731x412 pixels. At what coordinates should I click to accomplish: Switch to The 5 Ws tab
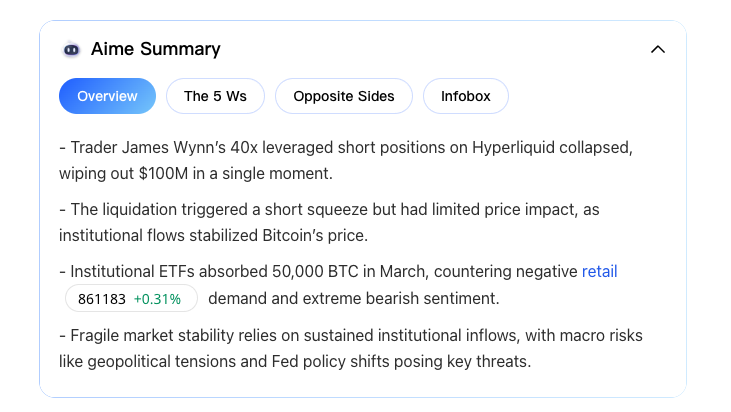[215, 96]
